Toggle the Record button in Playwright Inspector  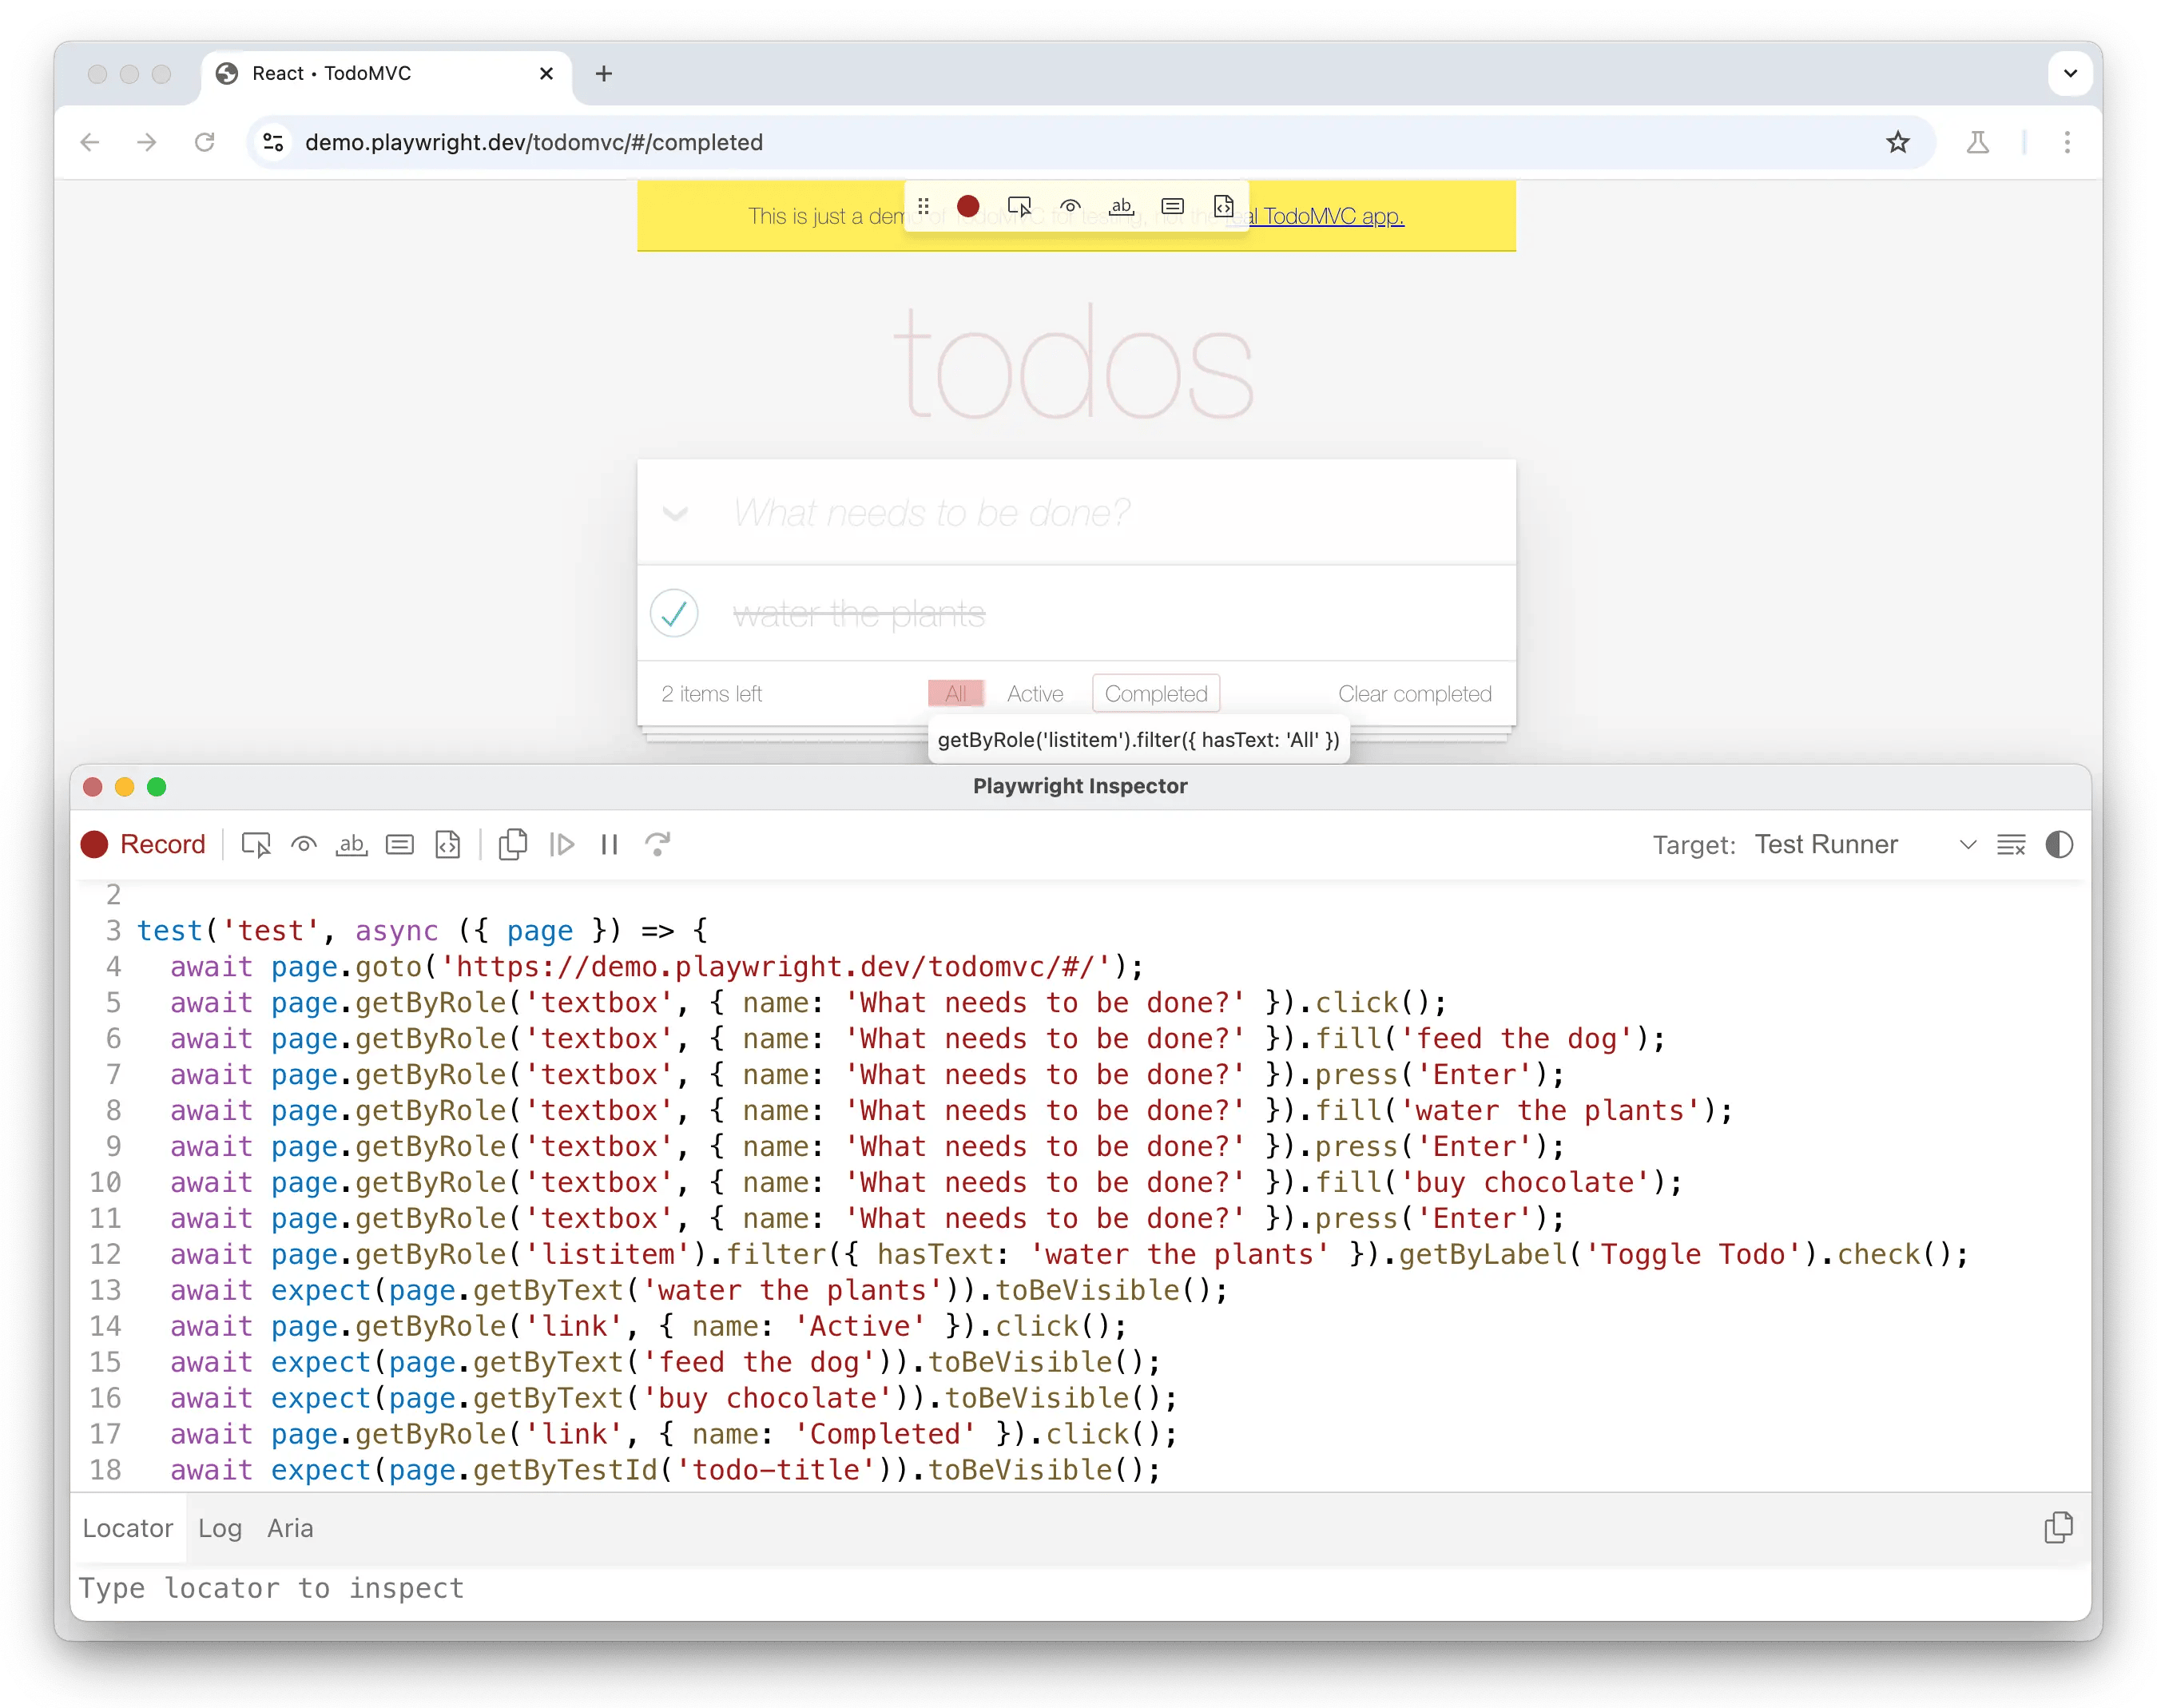143,845
